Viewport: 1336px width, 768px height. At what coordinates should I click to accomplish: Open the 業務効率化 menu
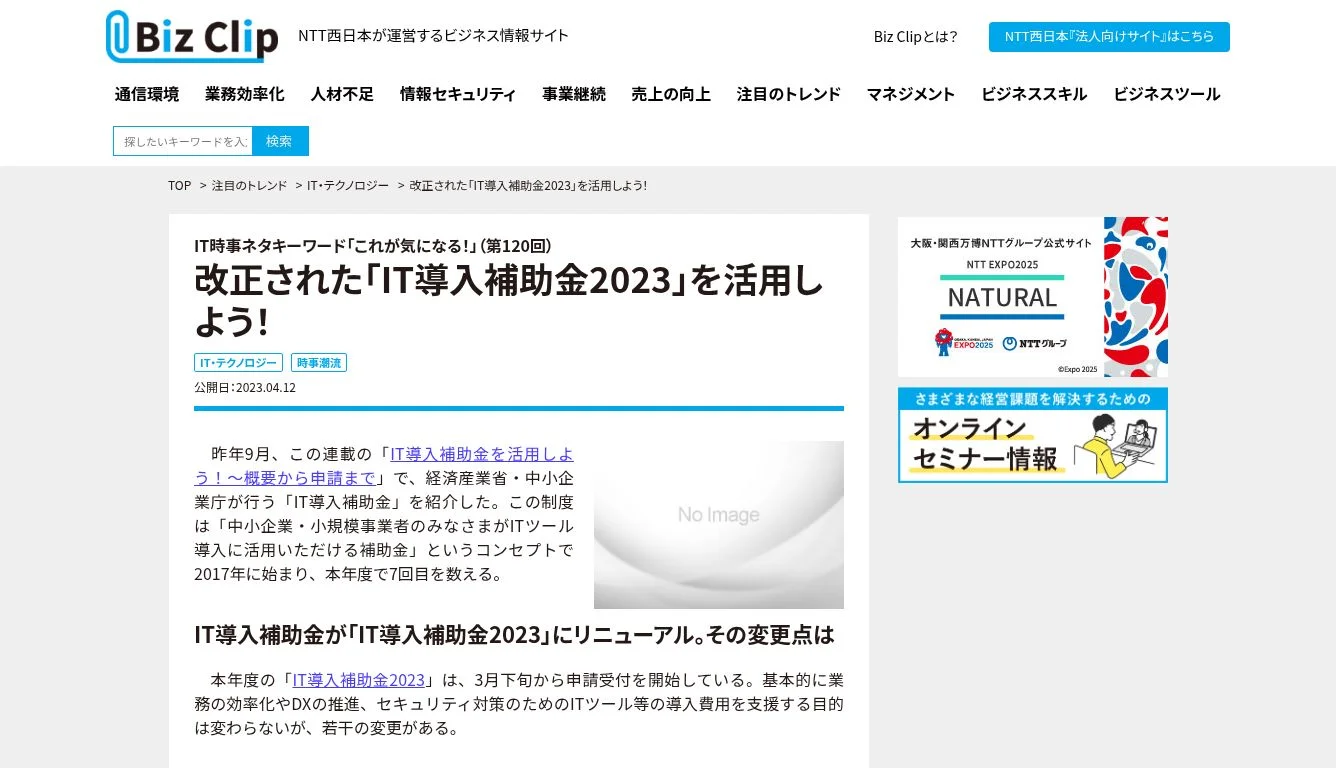245,94
